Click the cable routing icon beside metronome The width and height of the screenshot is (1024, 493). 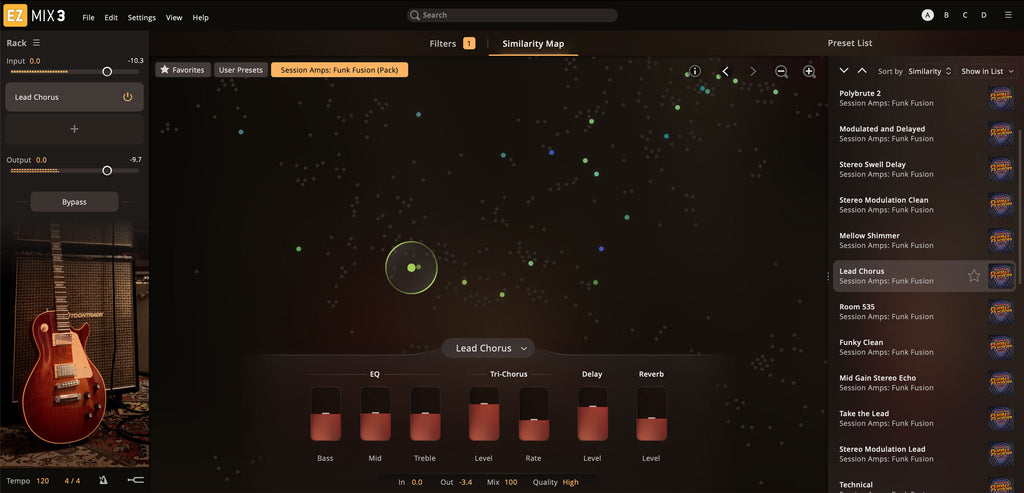pos(135,481)
